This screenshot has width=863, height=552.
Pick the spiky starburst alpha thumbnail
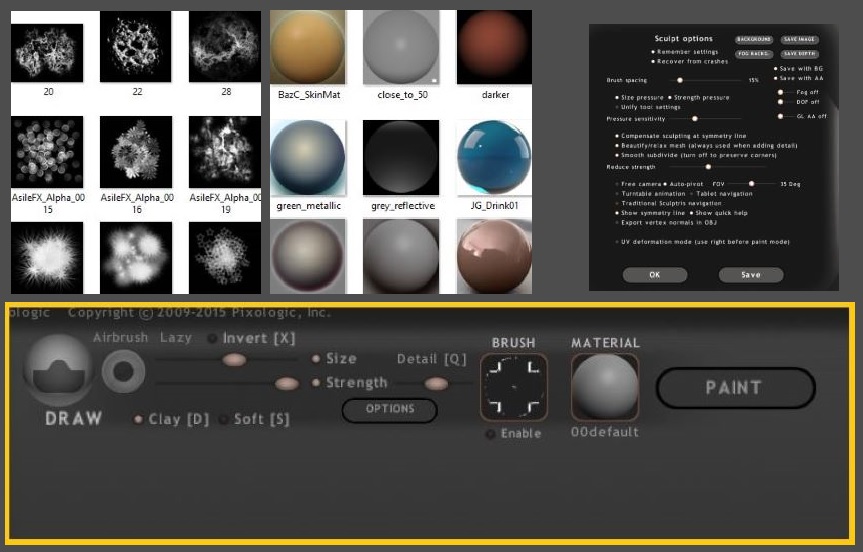[x=47, y=258]
